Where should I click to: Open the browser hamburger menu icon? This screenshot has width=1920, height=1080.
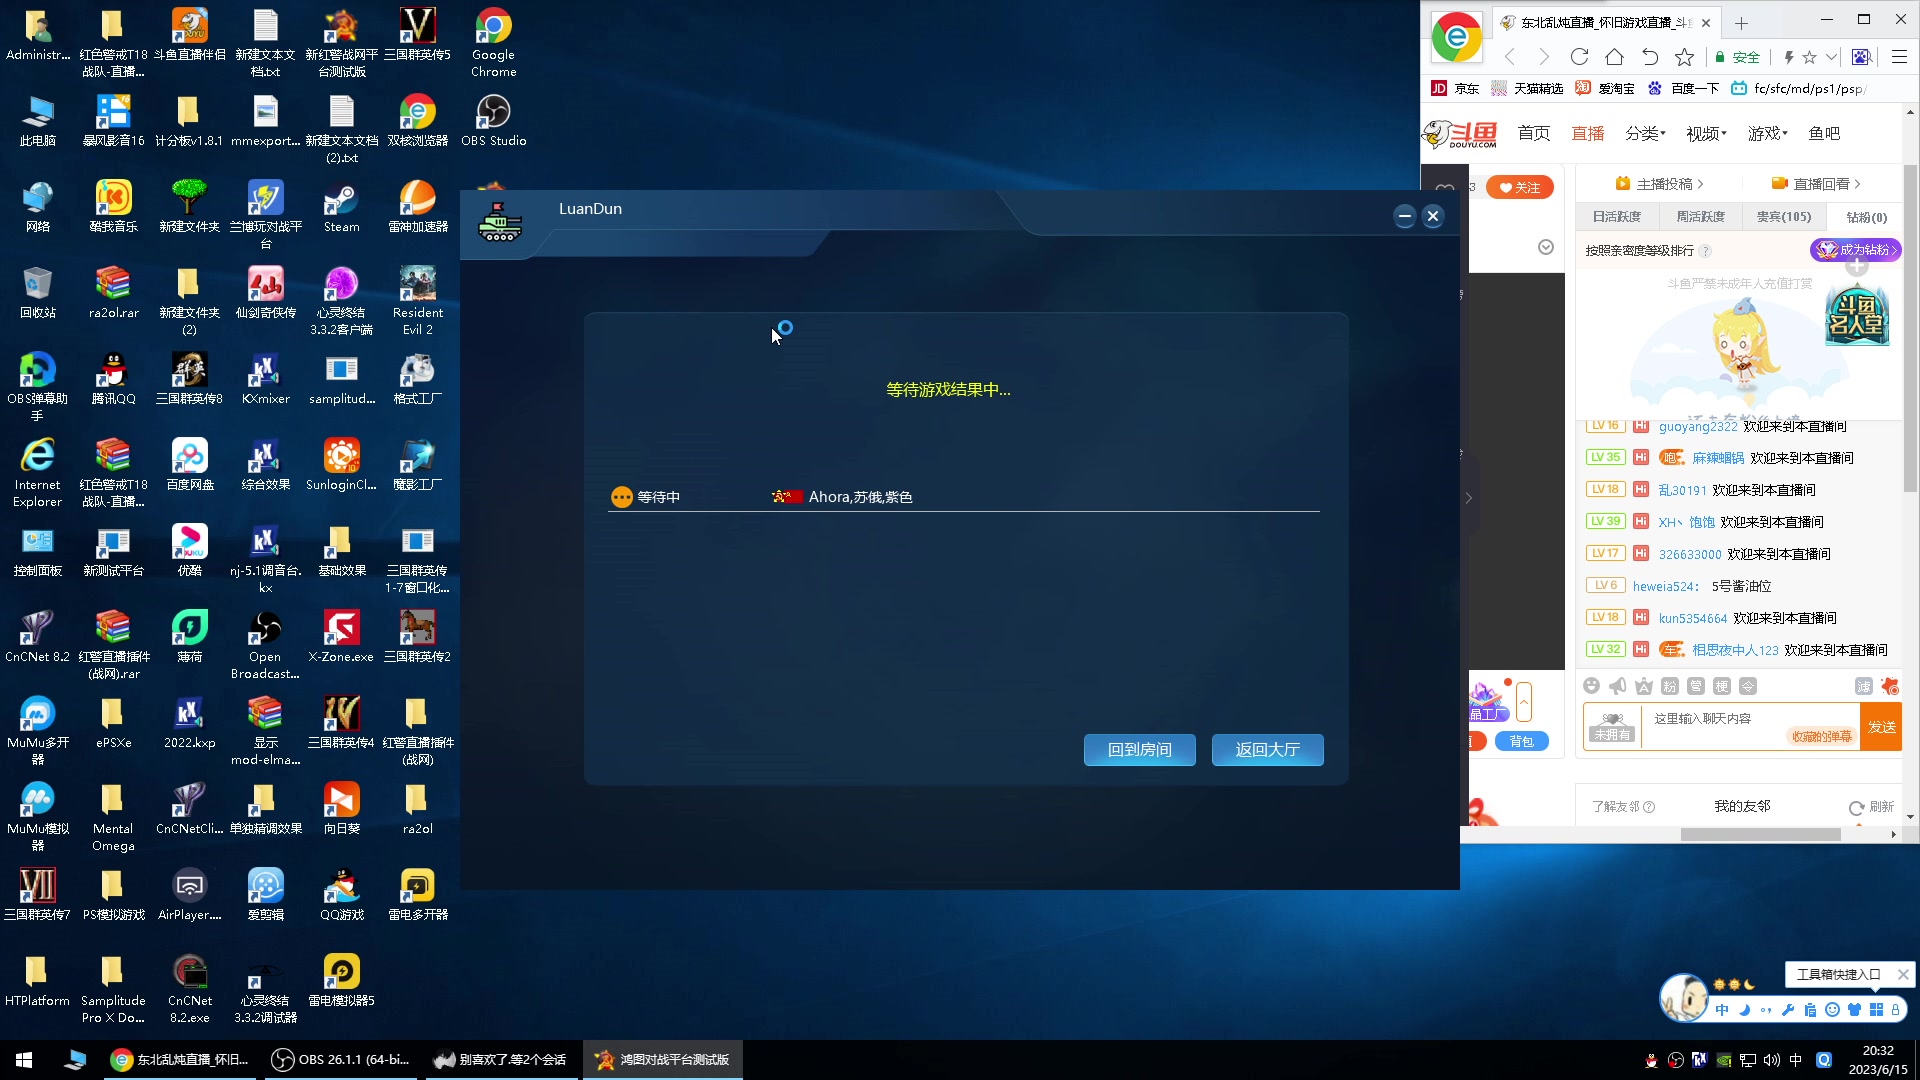coord(1899,57)
